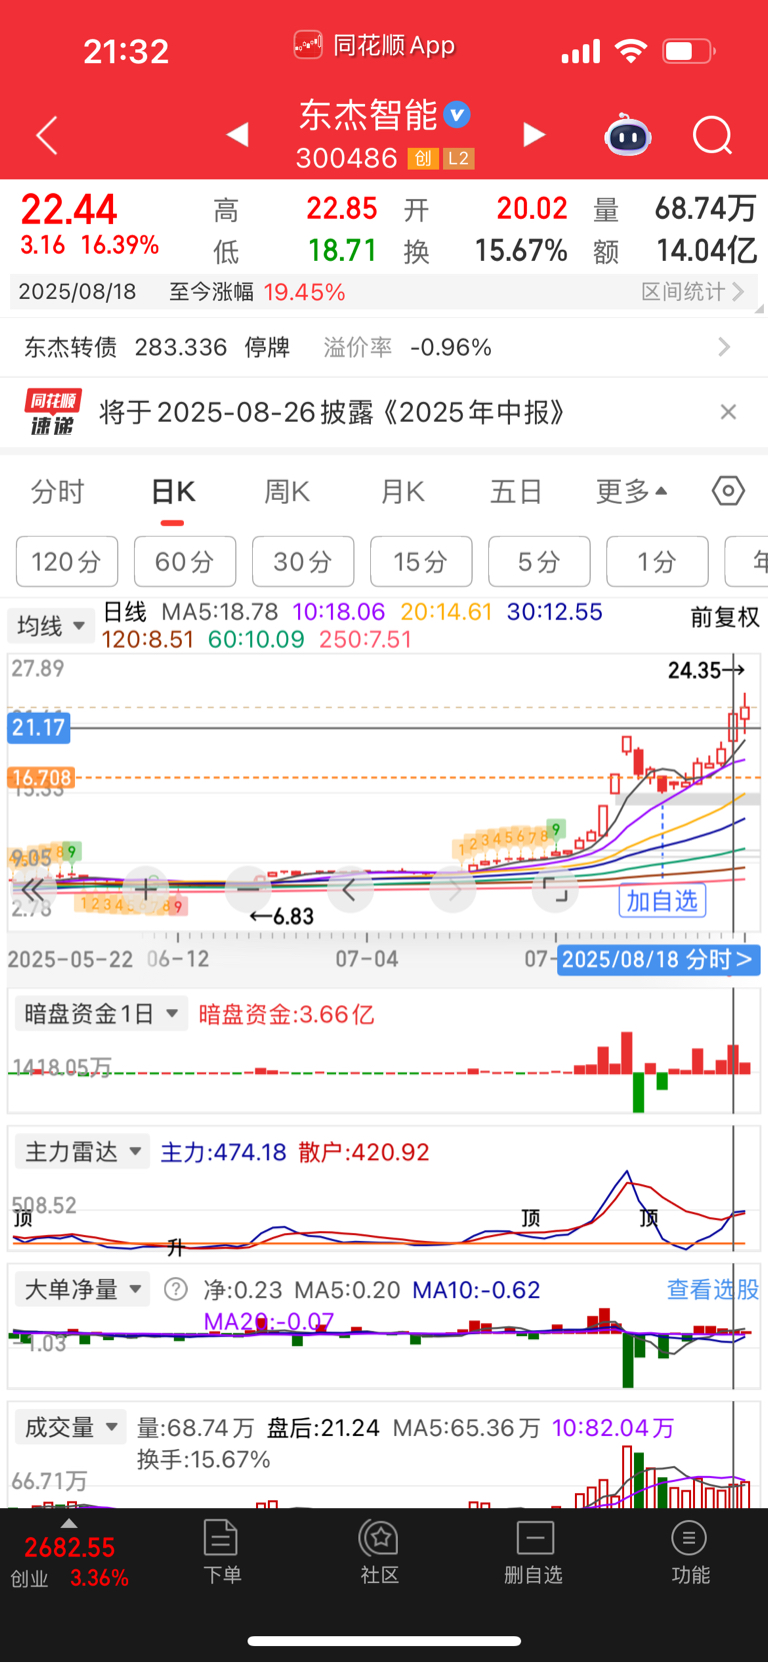Zoom out chart with minus button

pos(249,888)
